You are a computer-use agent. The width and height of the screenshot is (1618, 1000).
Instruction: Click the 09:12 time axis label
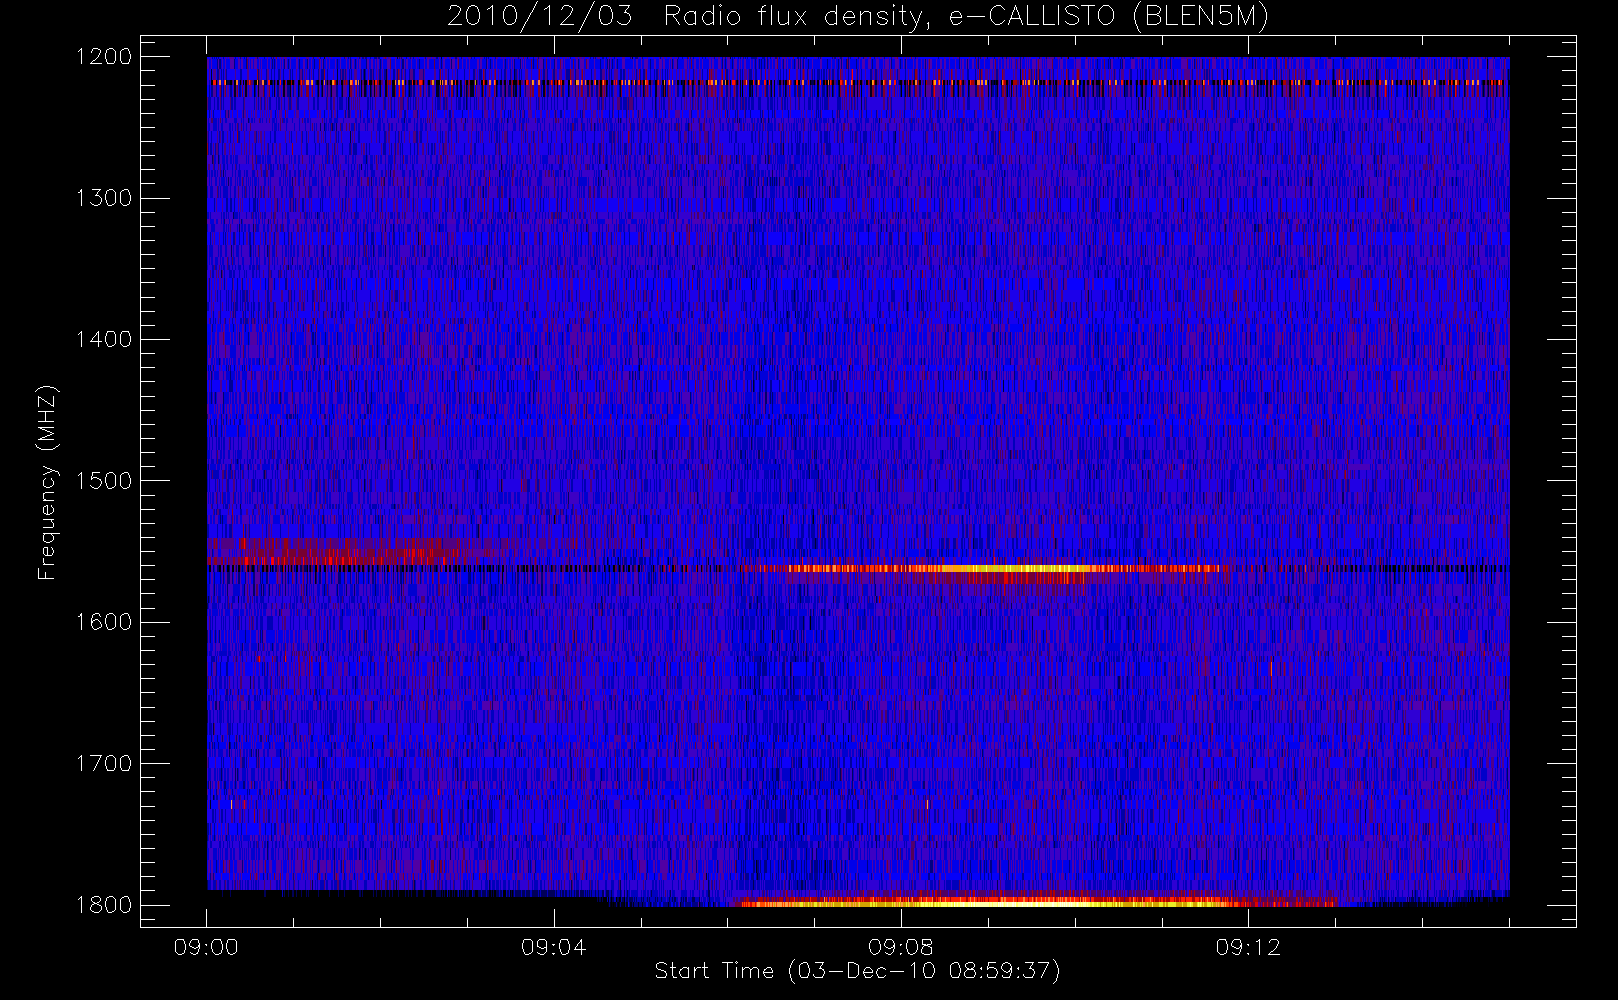click(x=1248, y=947)
